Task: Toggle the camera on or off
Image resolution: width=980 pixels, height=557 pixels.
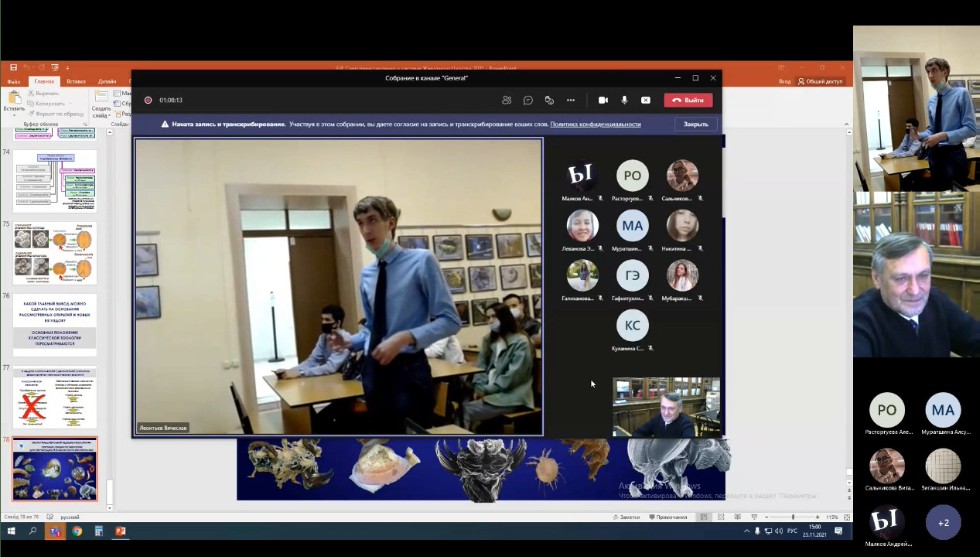Action: tap(603, 100)
